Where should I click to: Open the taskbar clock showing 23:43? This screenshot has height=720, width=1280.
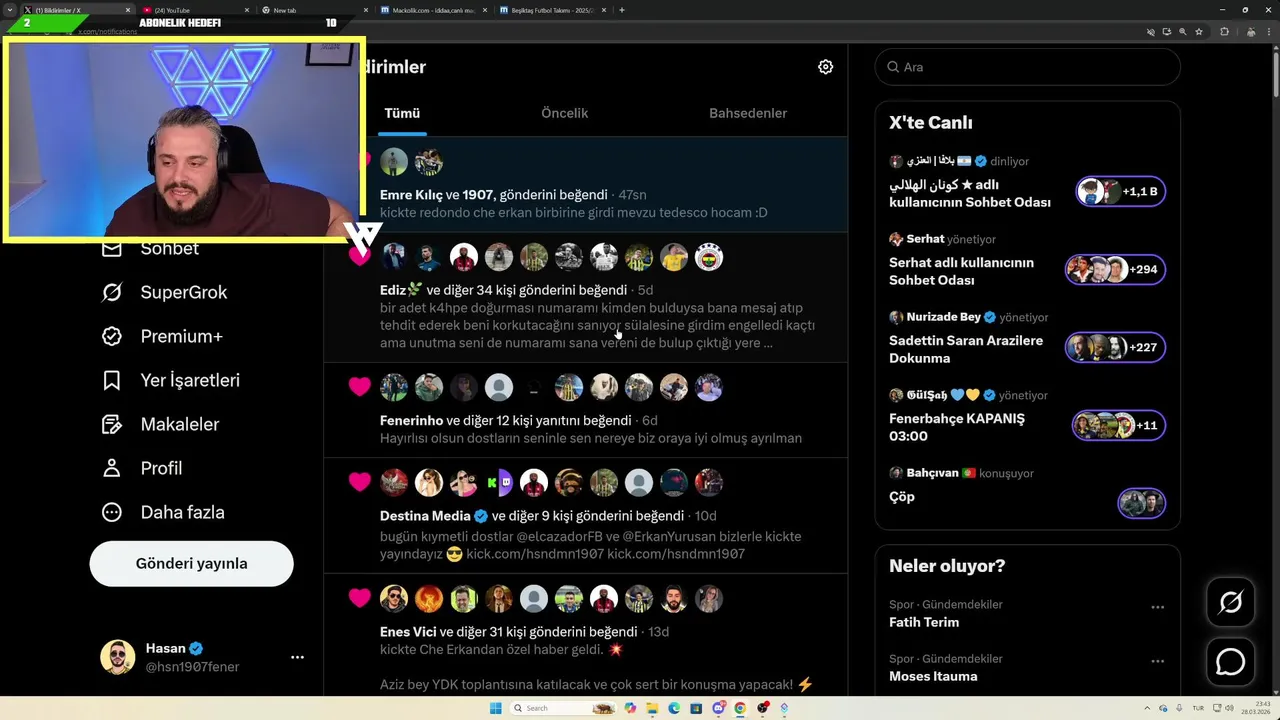pos(1255,708)
